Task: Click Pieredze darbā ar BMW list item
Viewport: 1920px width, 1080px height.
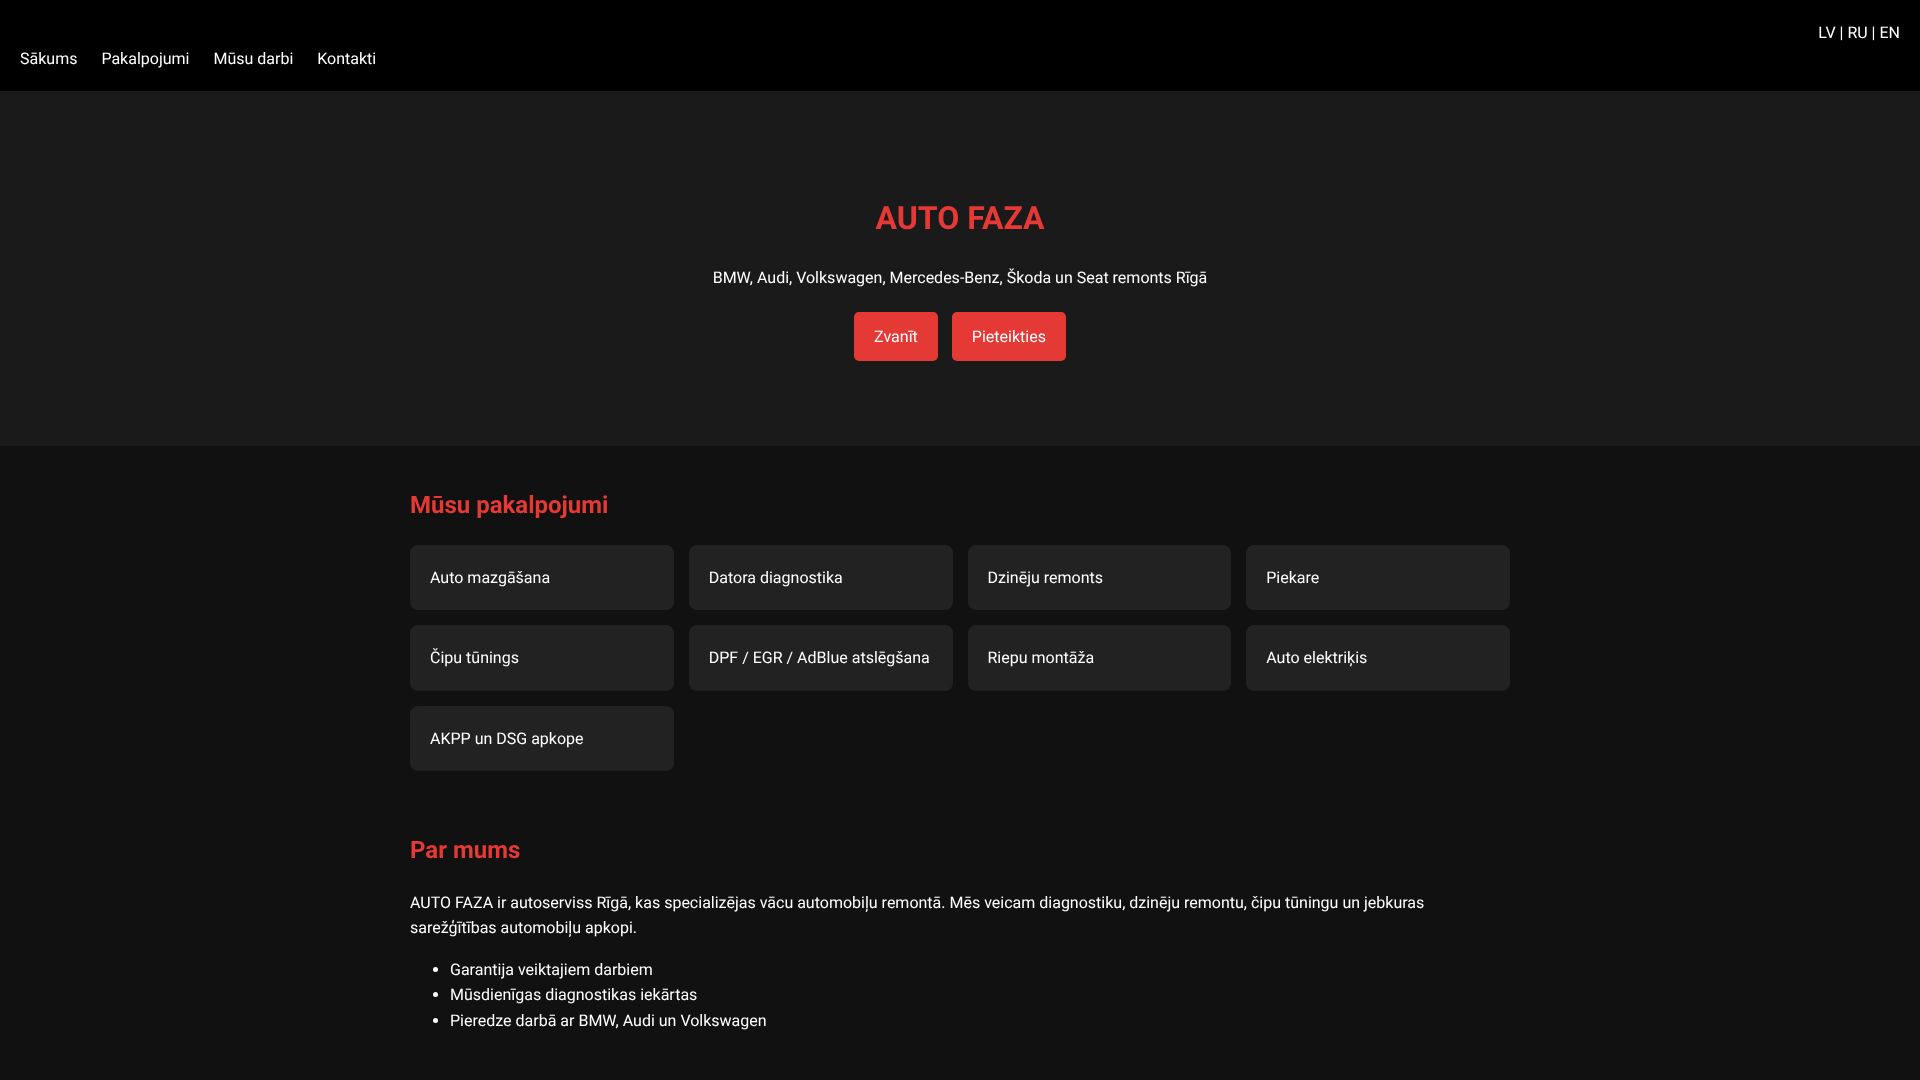Action: pos(608,1021)
